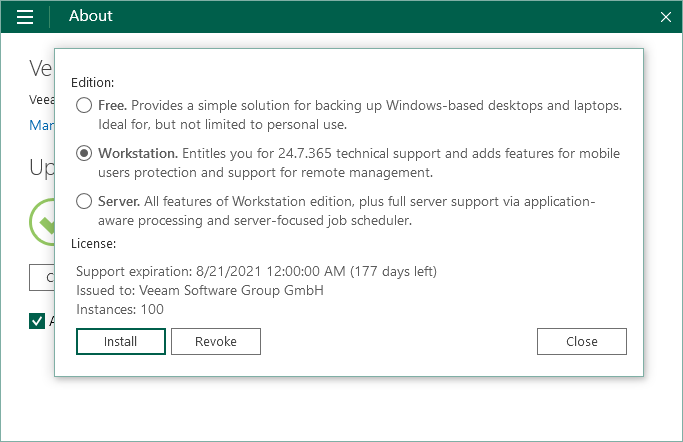
Task: Click the Issued to Veeam Software text
Action: coord(200,290)
